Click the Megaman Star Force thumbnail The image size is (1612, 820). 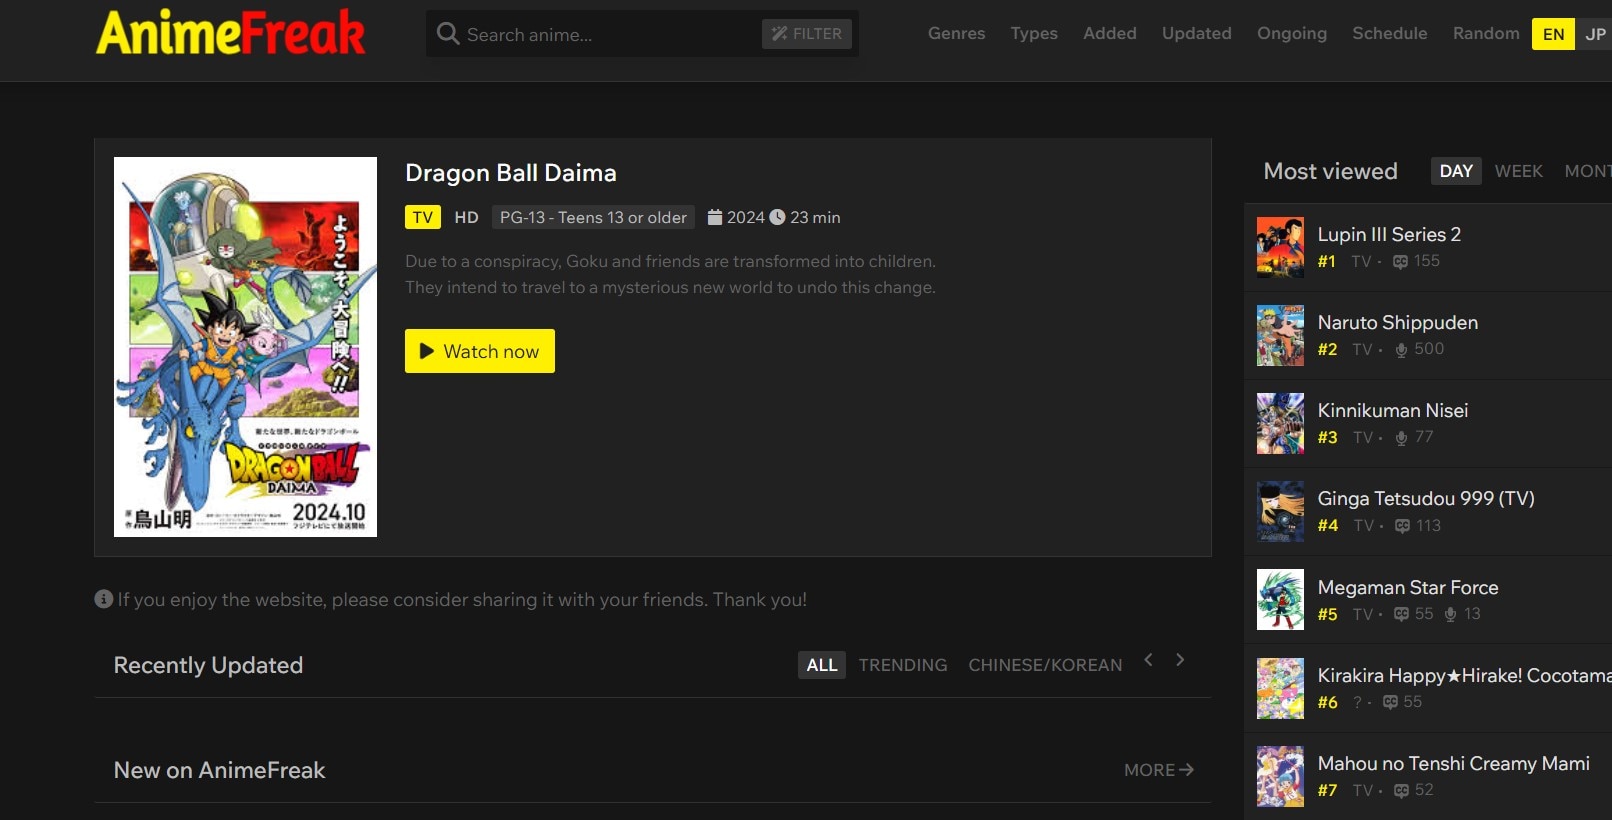[x=1280, y=600]
